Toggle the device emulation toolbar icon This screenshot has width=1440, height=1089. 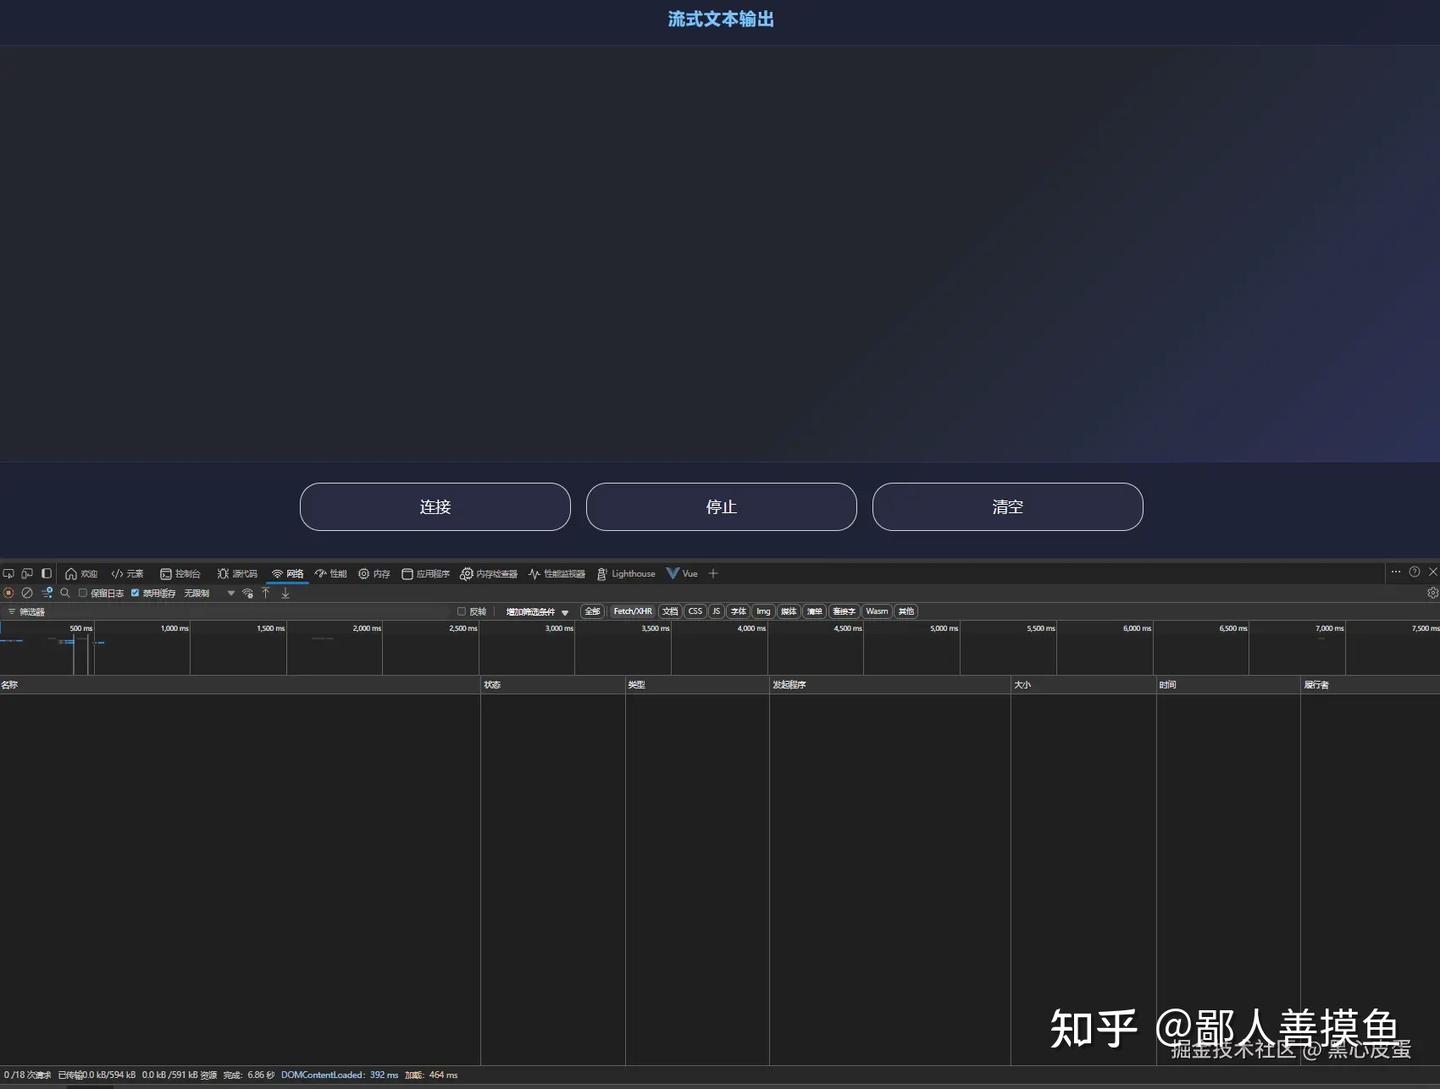[27, 573]
